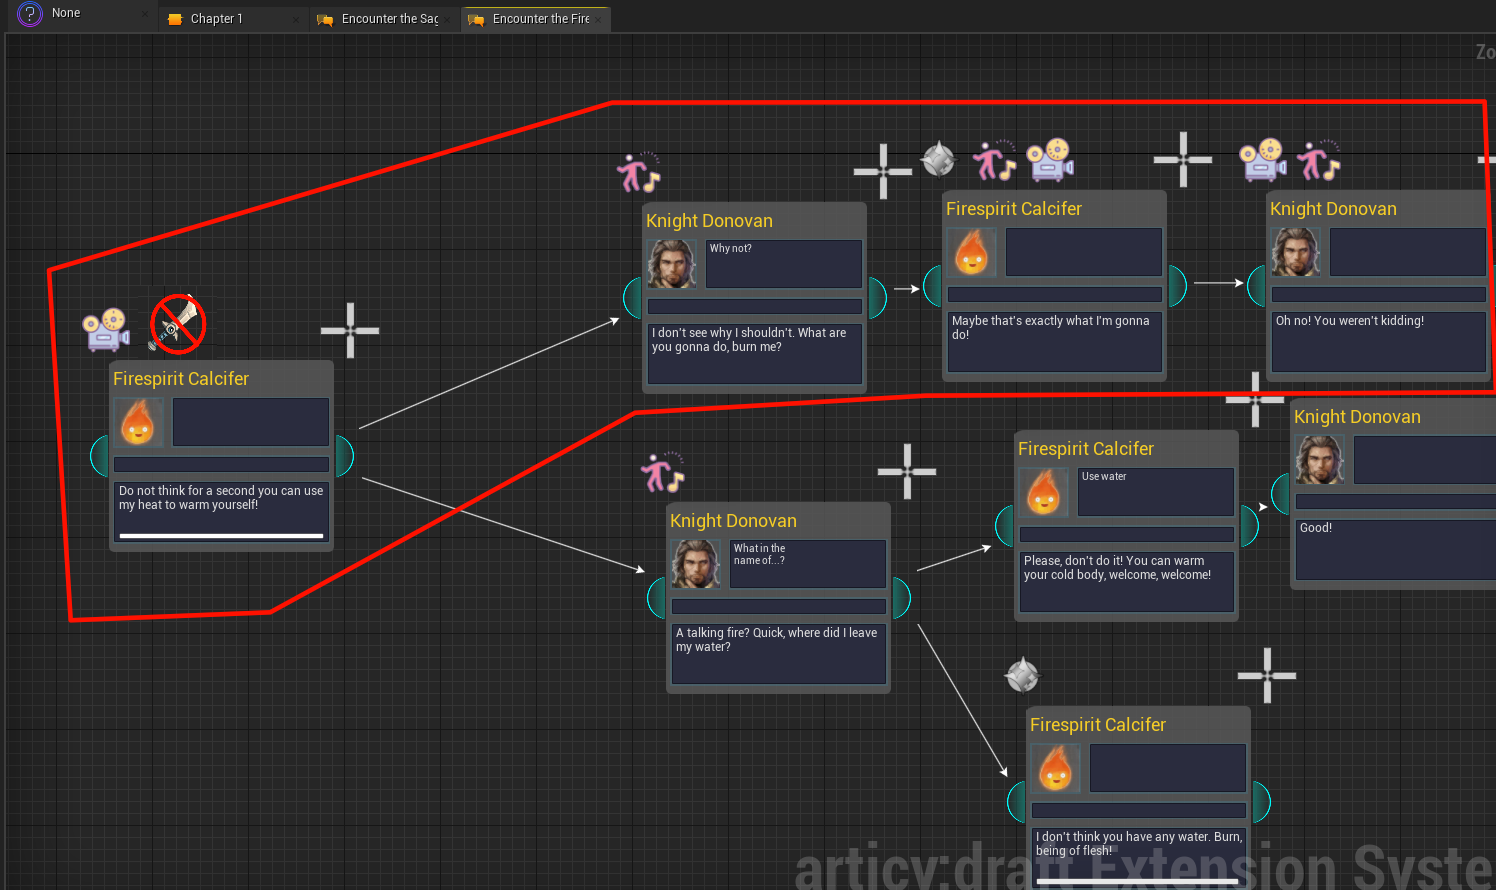Click the 'Use water' menu text field
The image size is (1496, 890).
pyautogui.click(x=1156, y=492)
